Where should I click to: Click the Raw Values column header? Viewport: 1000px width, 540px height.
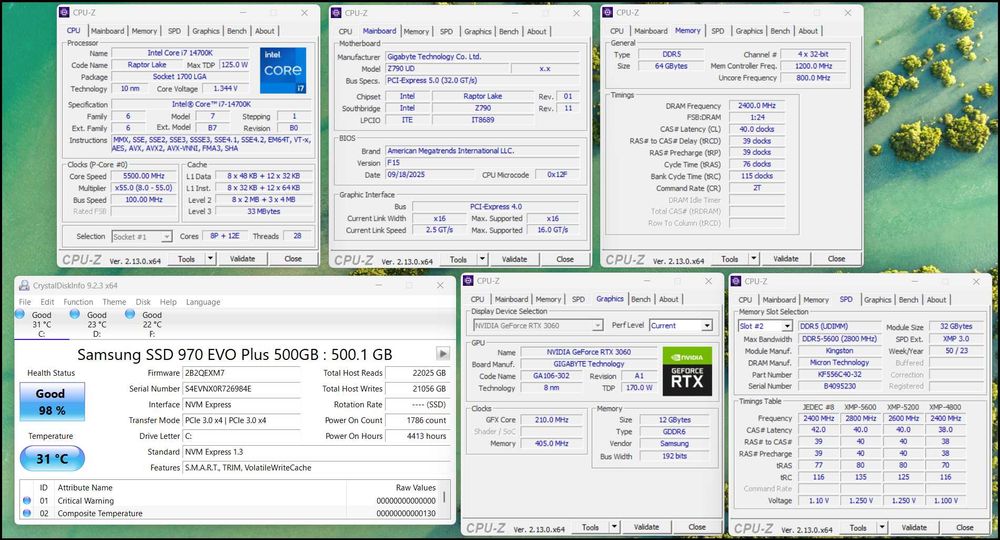pyautogui.click(x=415, y=487)
